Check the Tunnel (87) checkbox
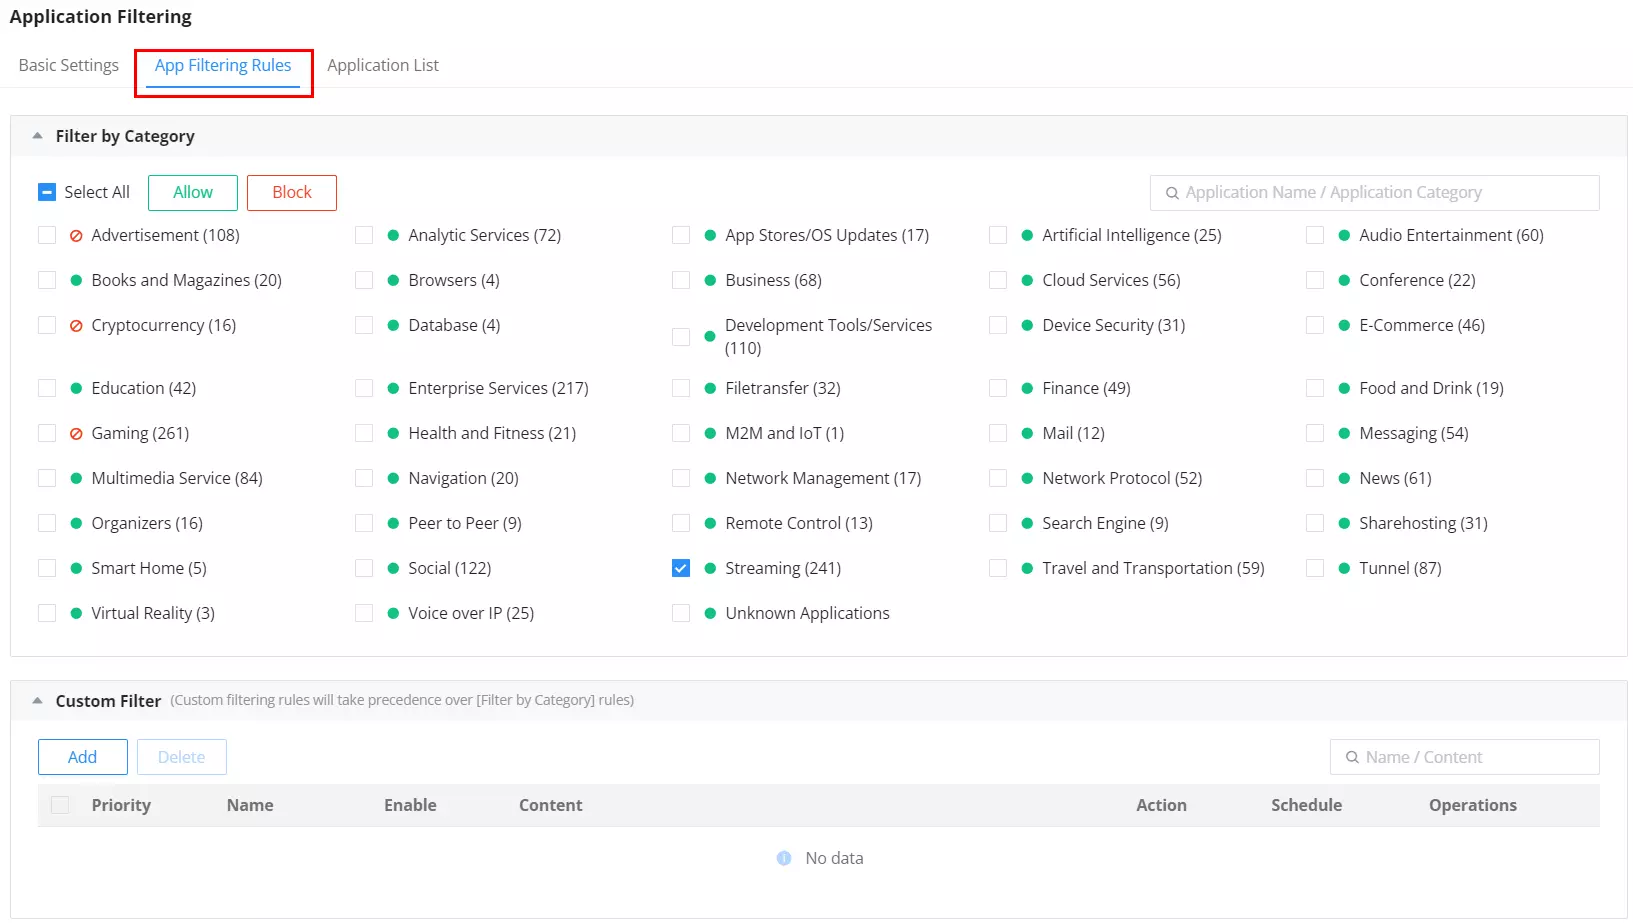 [x=1315, y=568]
